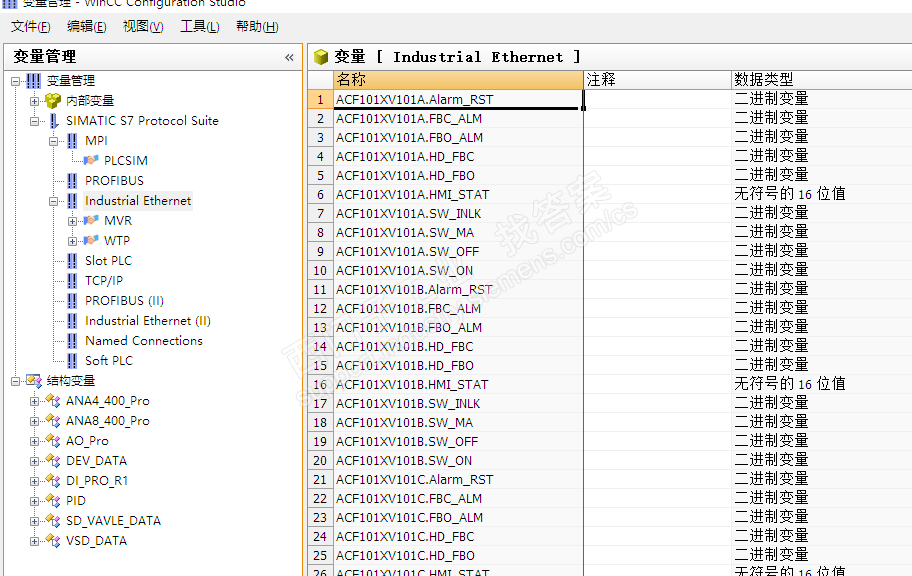Collapse the MPI tree node
Viewport: 912px width, 576px height.
coord(54,141)
